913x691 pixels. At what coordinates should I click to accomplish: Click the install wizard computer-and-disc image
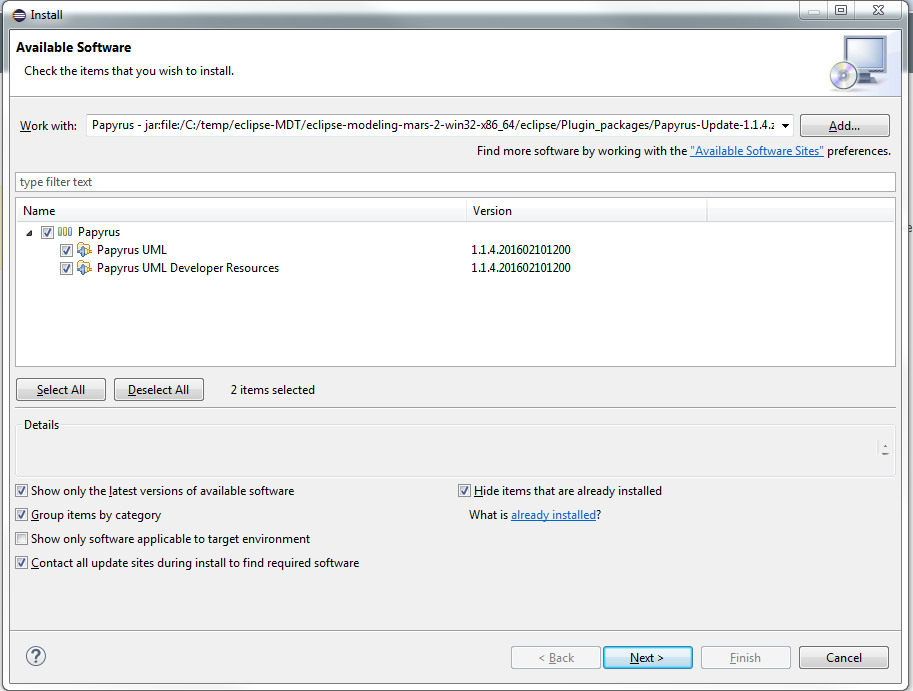859,63
